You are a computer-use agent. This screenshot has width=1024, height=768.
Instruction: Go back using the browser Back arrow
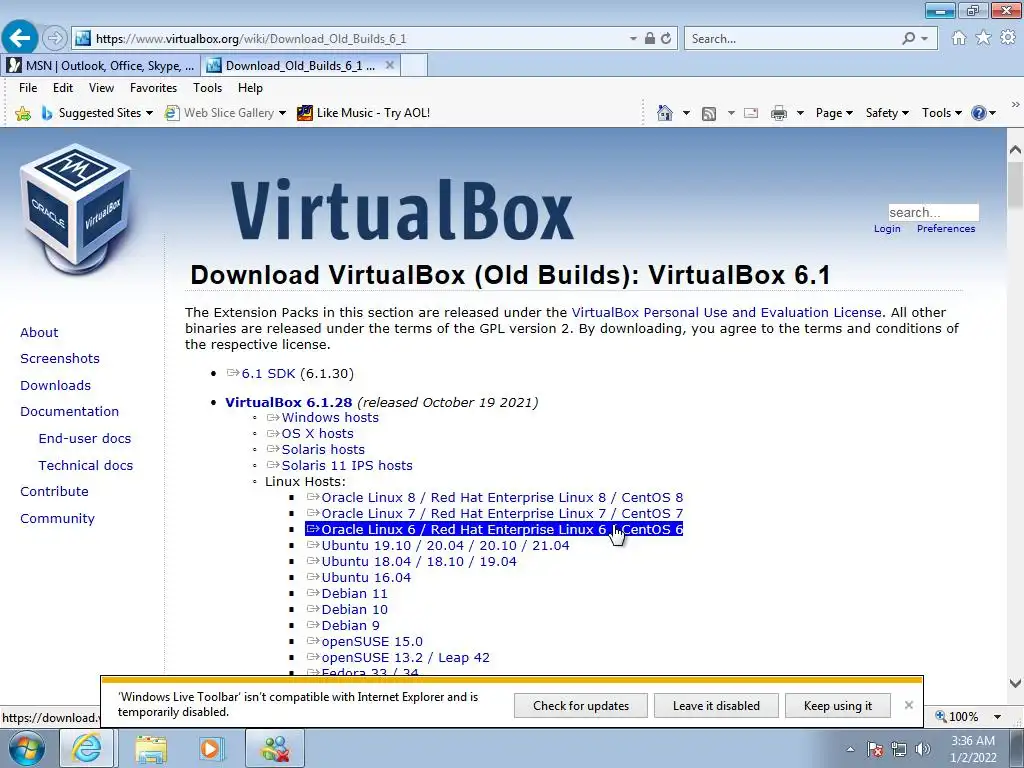point(20,38)
